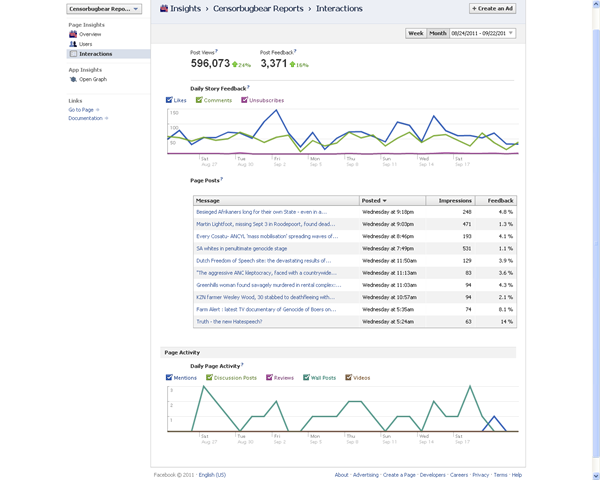Open Users in Page Insights
This screenshot has width=600, height=480.
[x=85, y=44]
